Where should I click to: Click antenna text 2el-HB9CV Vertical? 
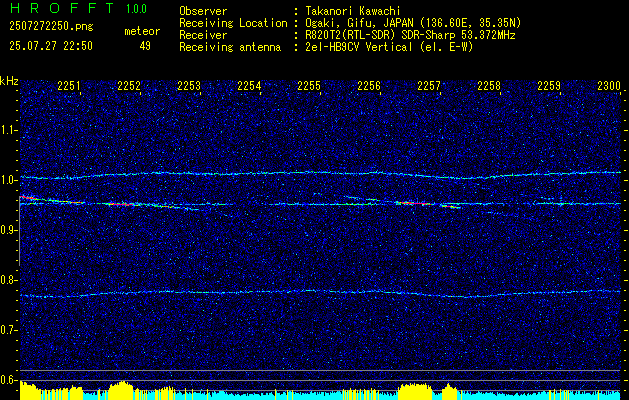coord(359,47)
